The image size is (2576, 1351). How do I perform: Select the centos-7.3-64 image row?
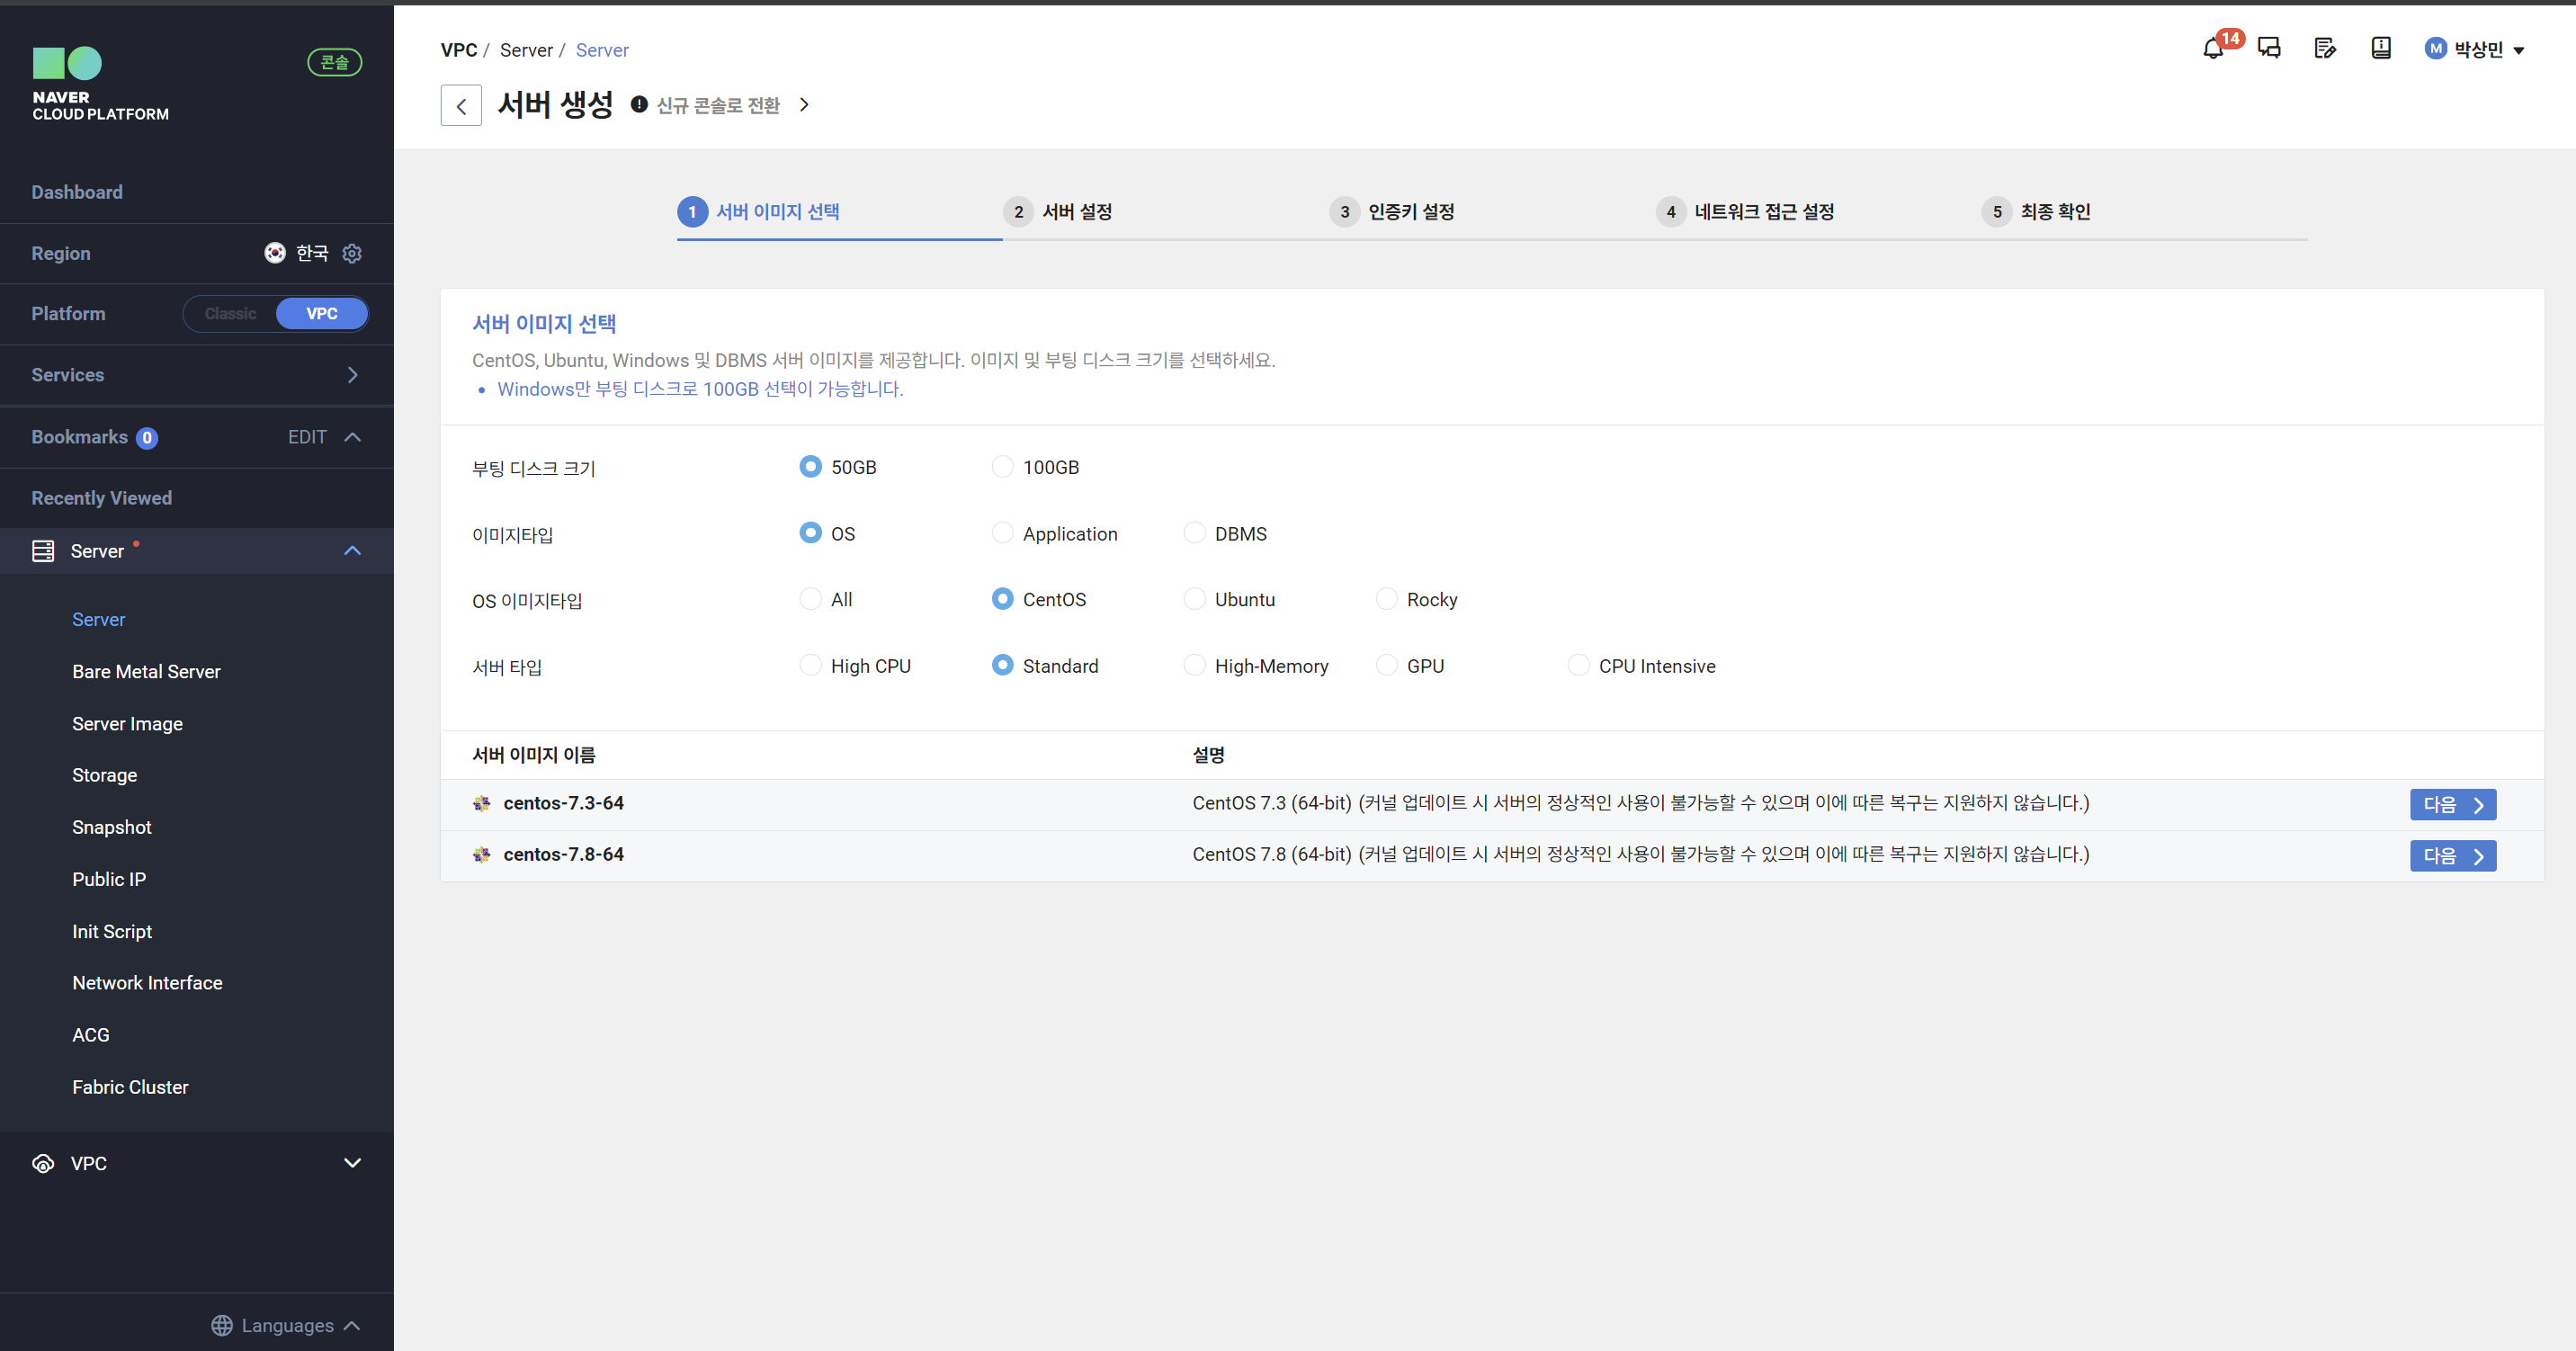(x=563, y=804)
